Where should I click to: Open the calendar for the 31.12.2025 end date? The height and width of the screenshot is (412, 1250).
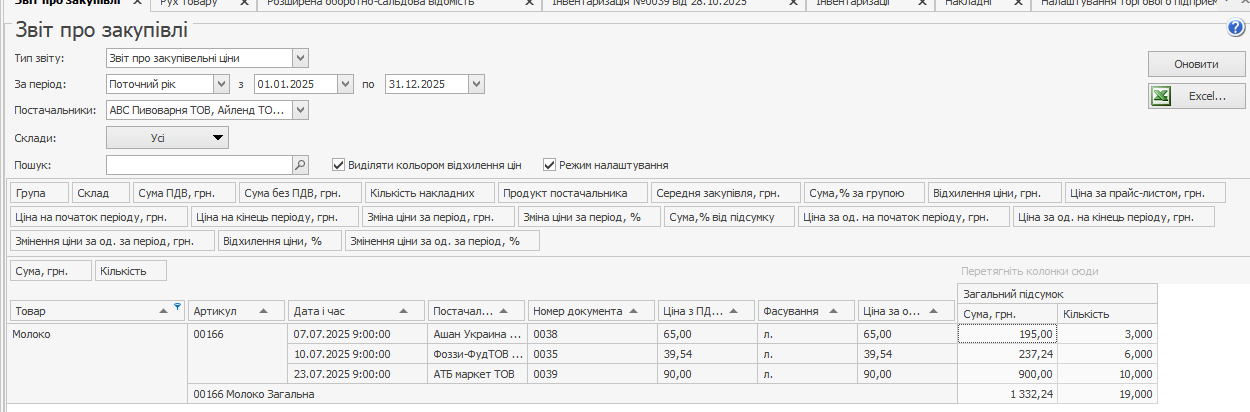tap(476, 84)
